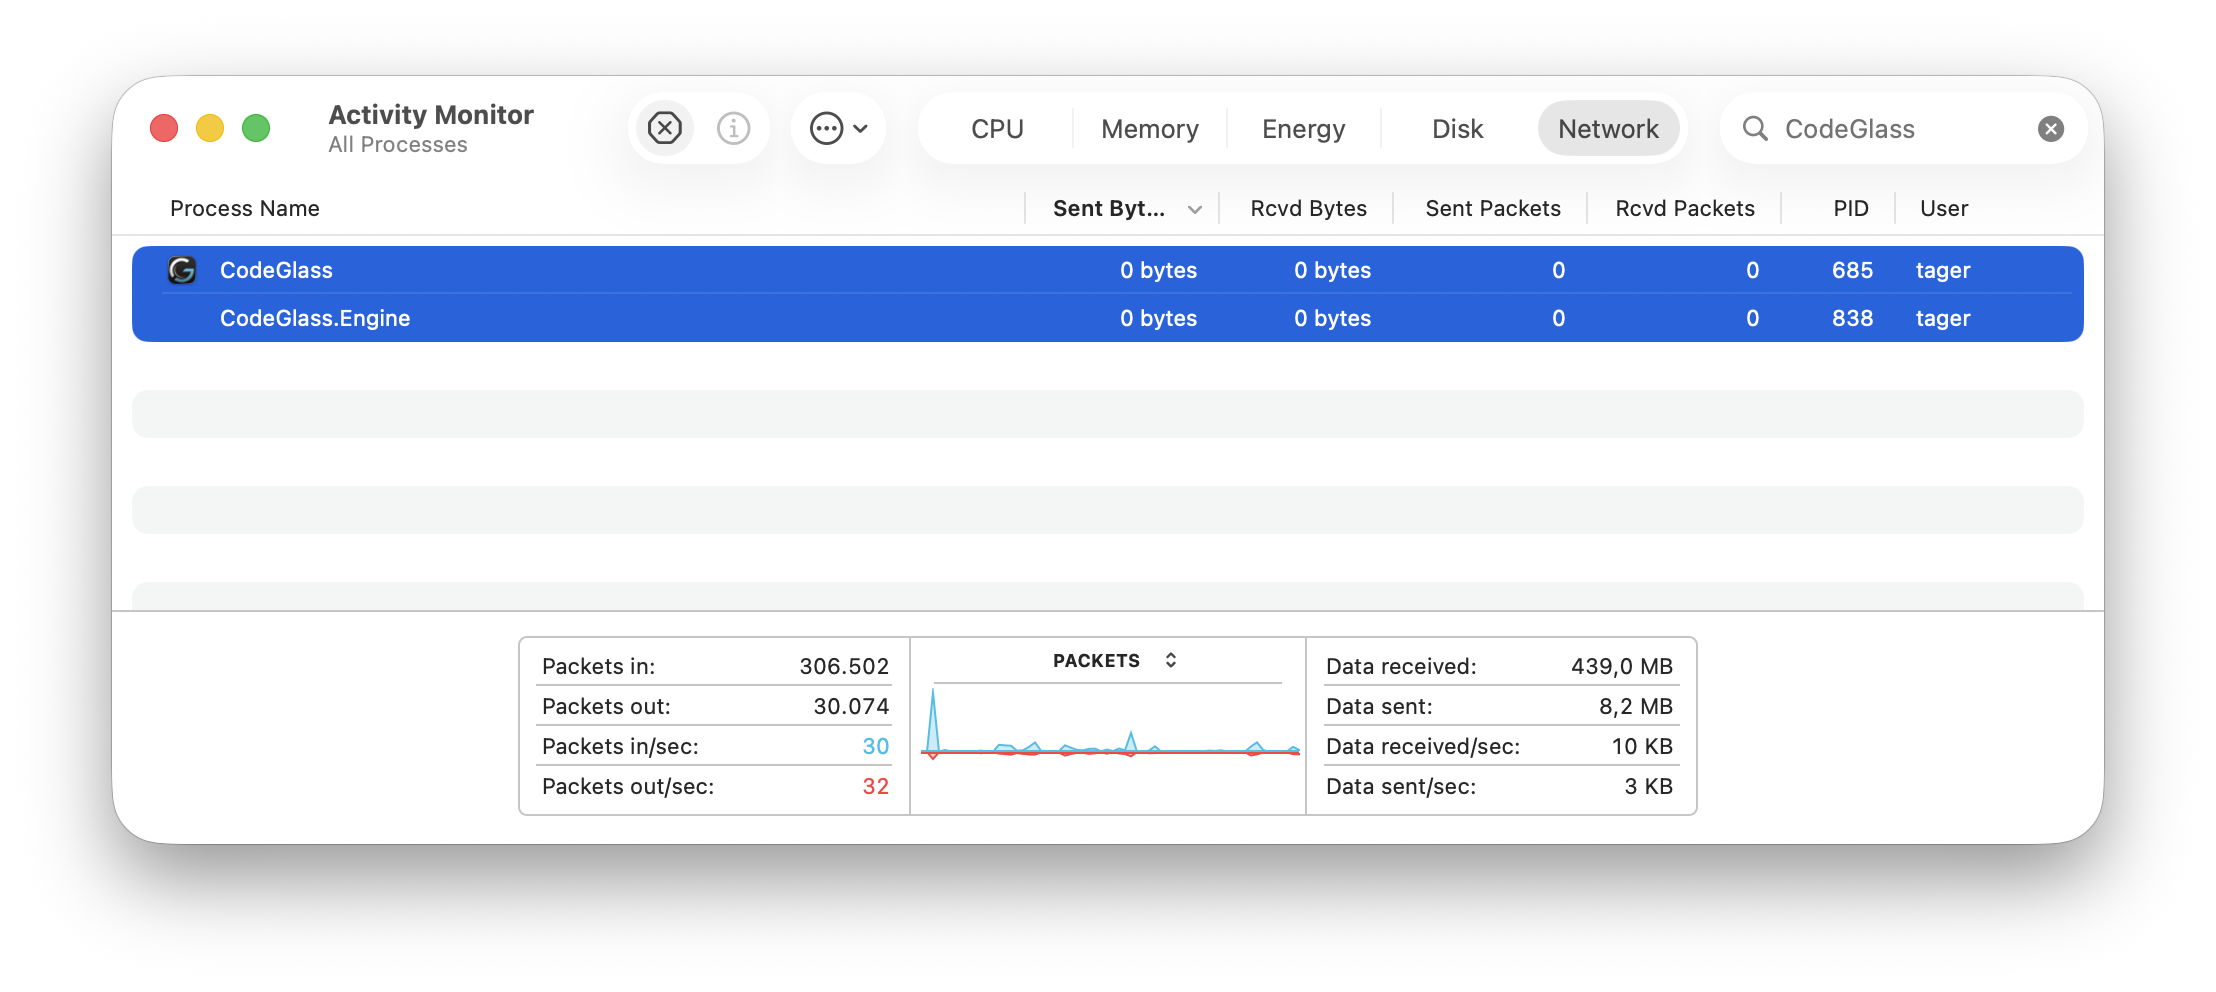Switch to the CPU tab
Viewport: 2216px width, 992px height.
click(997, 129)
